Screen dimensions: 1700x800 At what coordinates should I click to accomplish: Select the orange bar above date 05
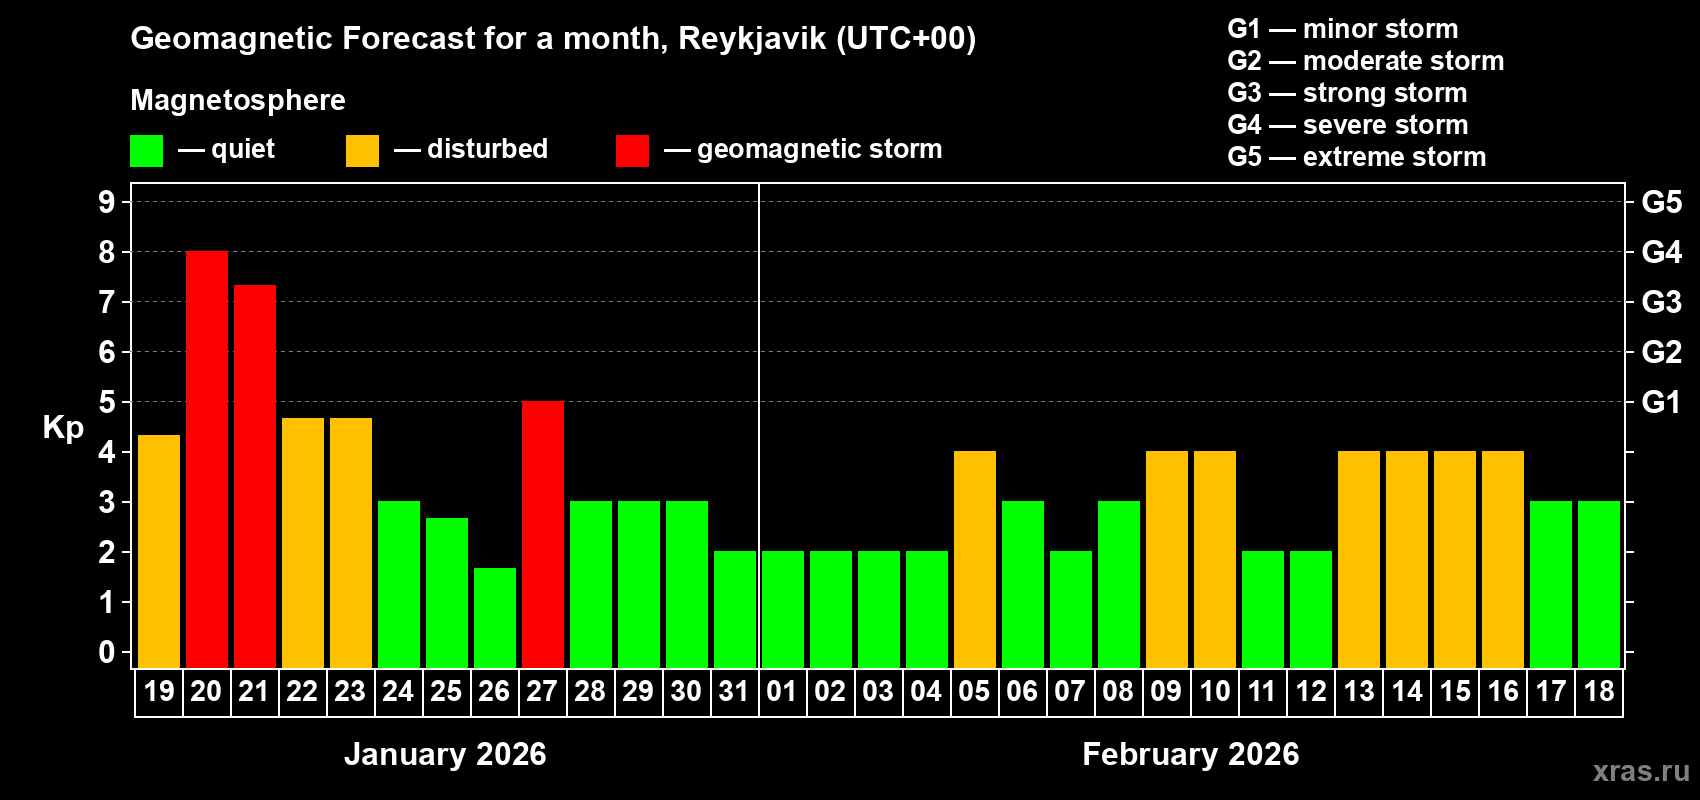975,560
